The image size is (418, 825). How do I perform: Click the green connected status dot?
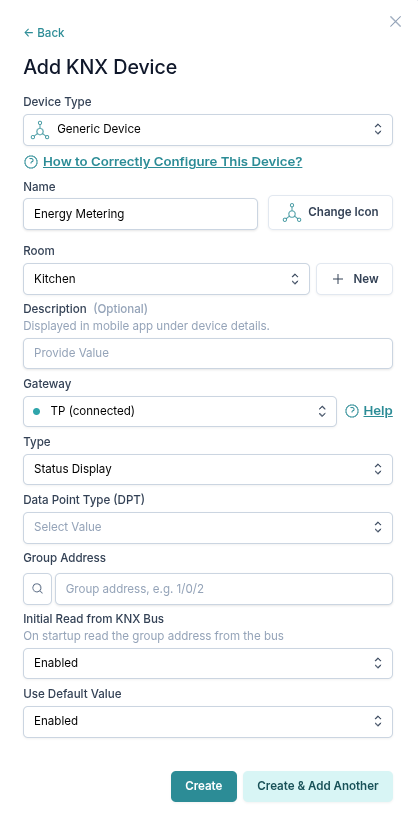click(x=36, y=411)
